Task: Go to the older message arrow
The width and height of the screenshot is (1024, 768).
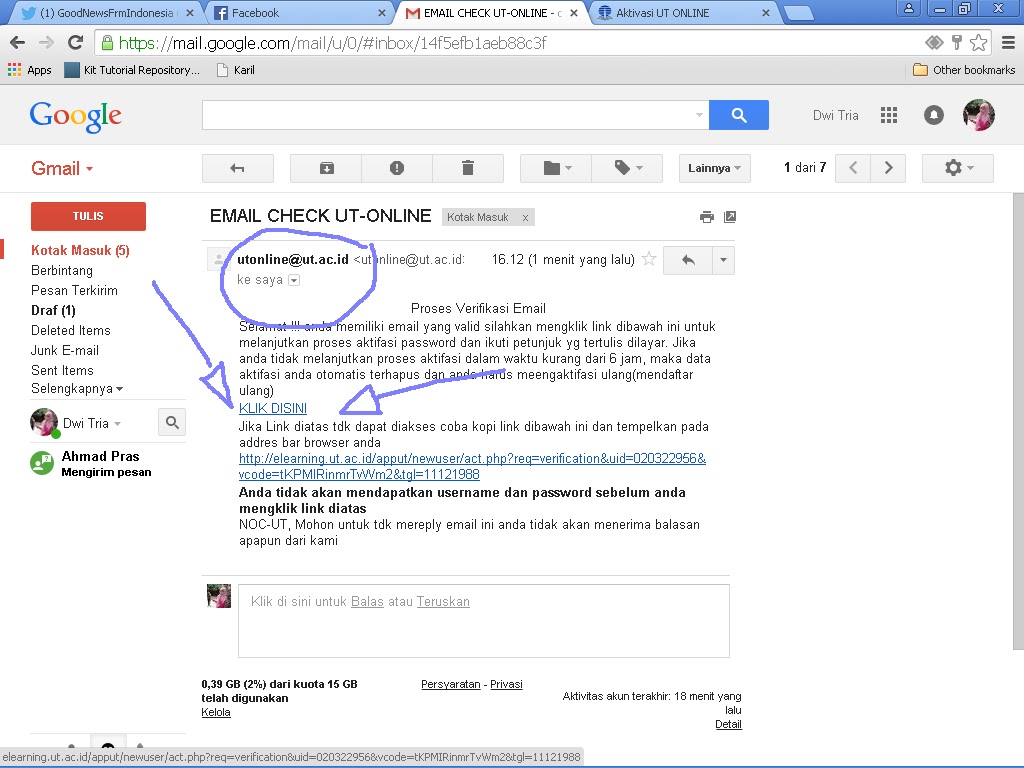Action: [888, 168]
